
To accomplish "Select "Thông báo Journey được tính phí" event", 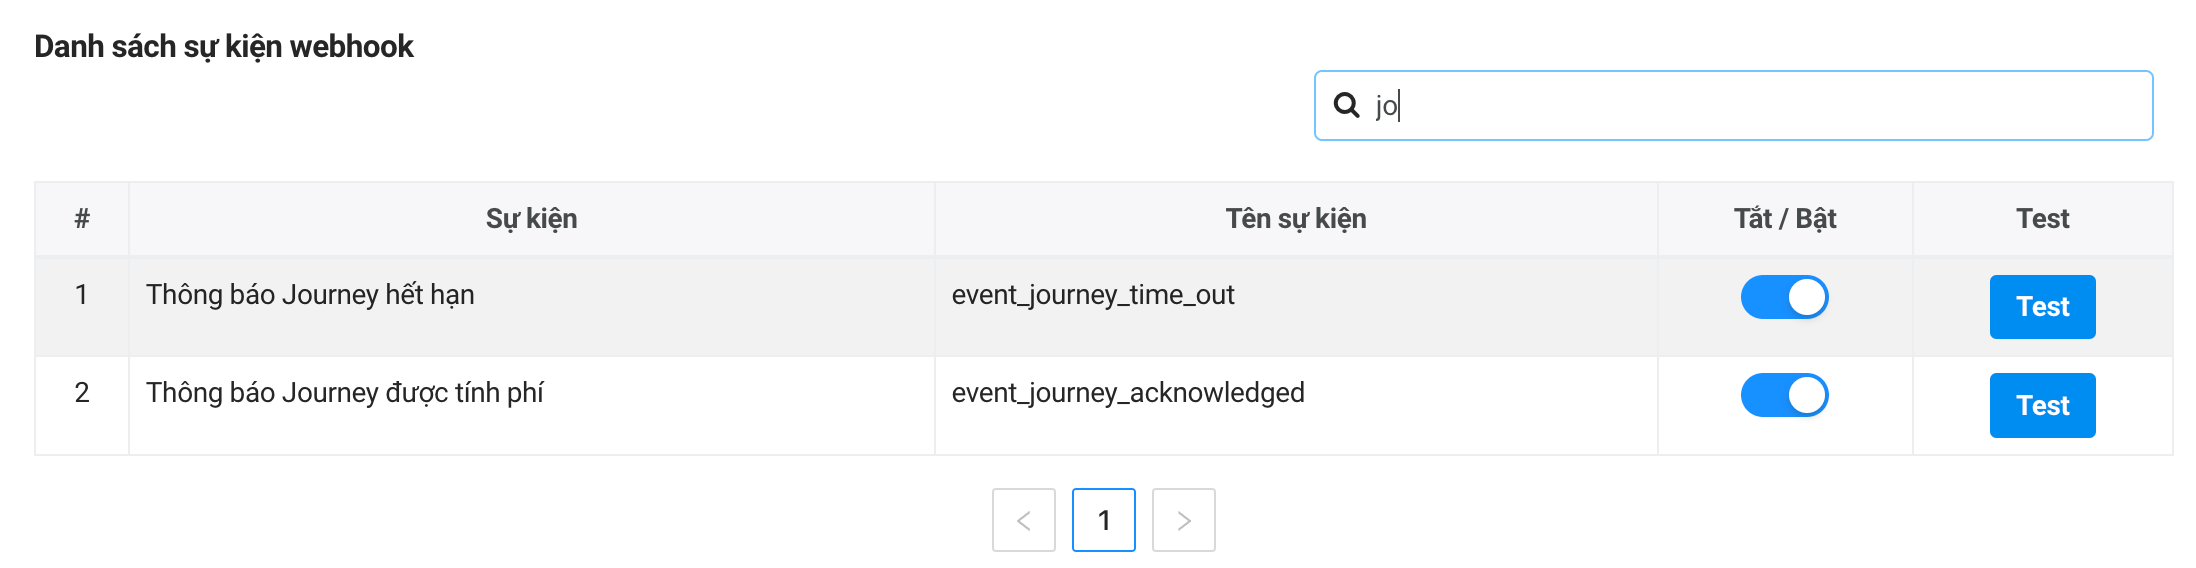I will pyautogui.click(x=345, y=393).
